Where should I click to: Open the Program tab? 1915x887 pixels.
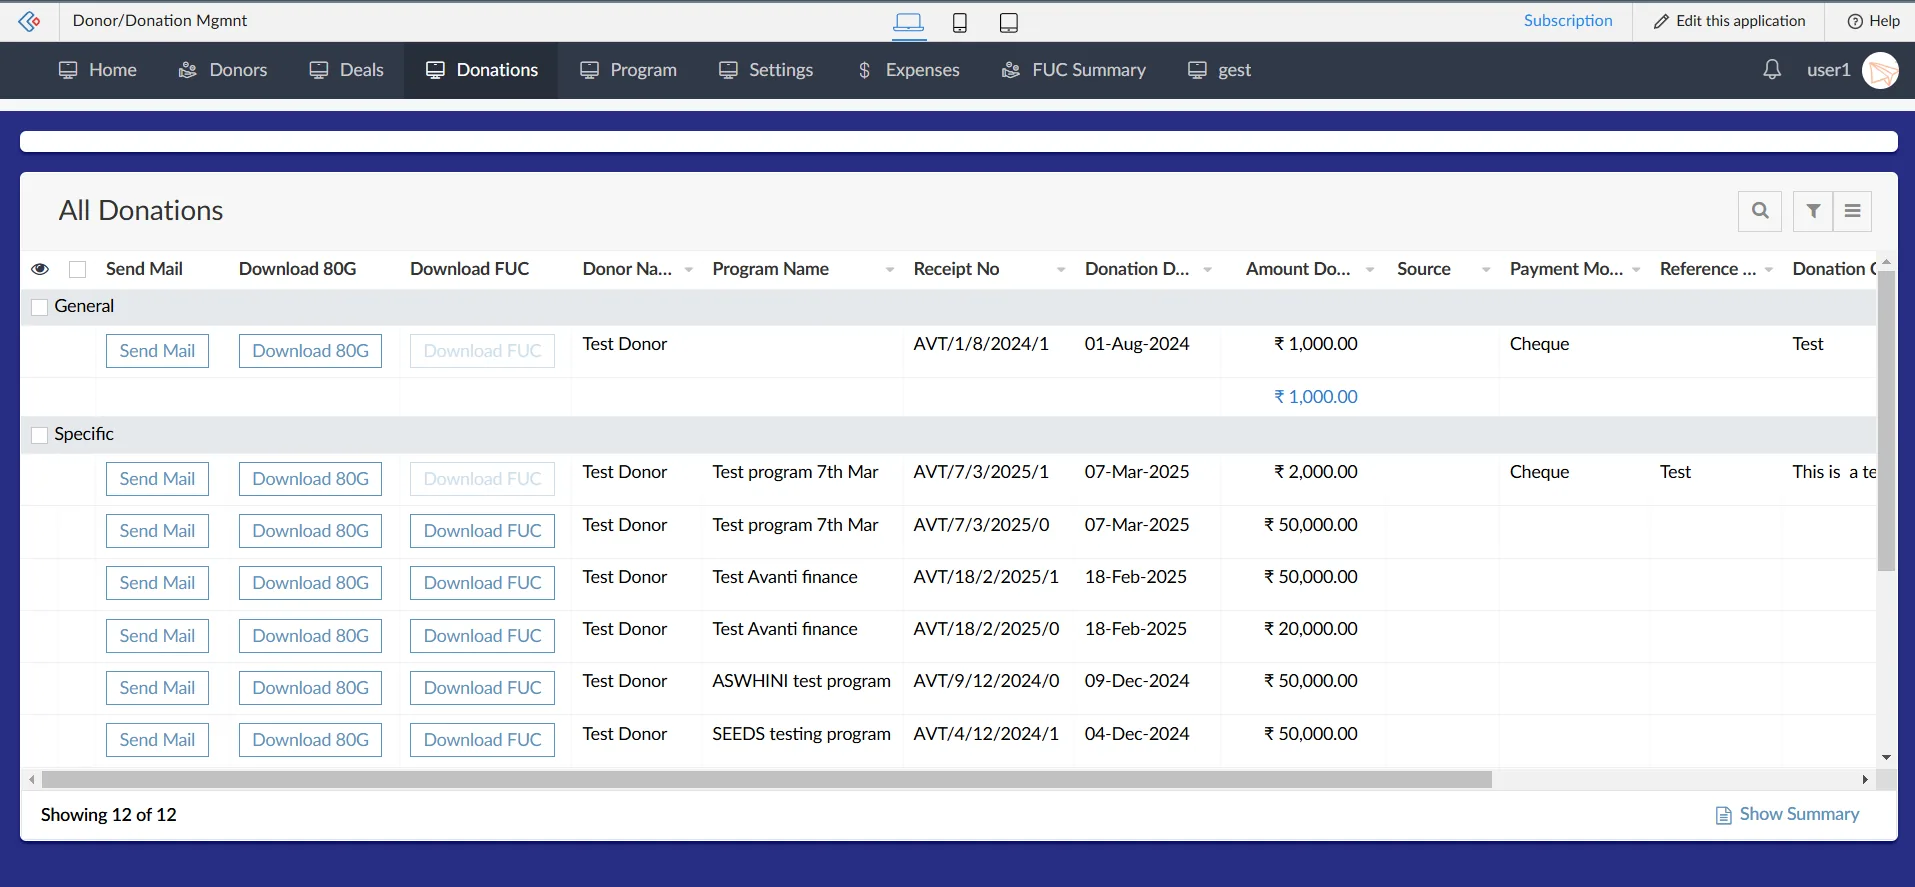[x=628, y=70]
